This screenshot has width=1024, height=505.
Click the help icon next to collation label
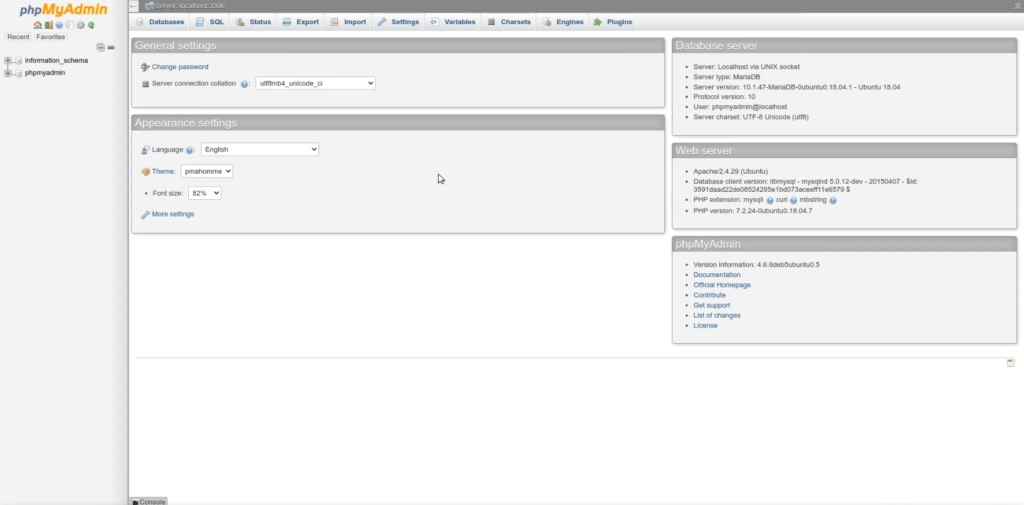click(244, 84)
